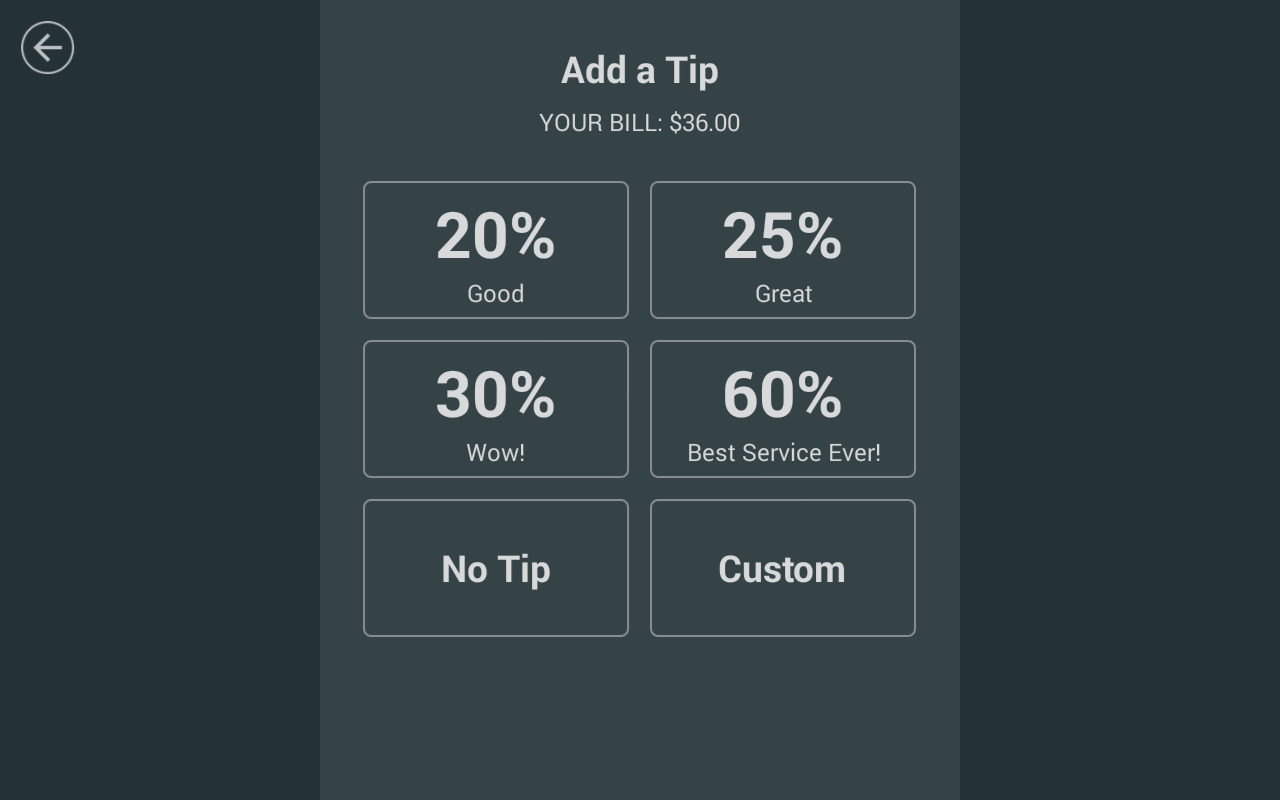Choose the 25% tip option
The image size is (1280, 800).
pos(782,250)
